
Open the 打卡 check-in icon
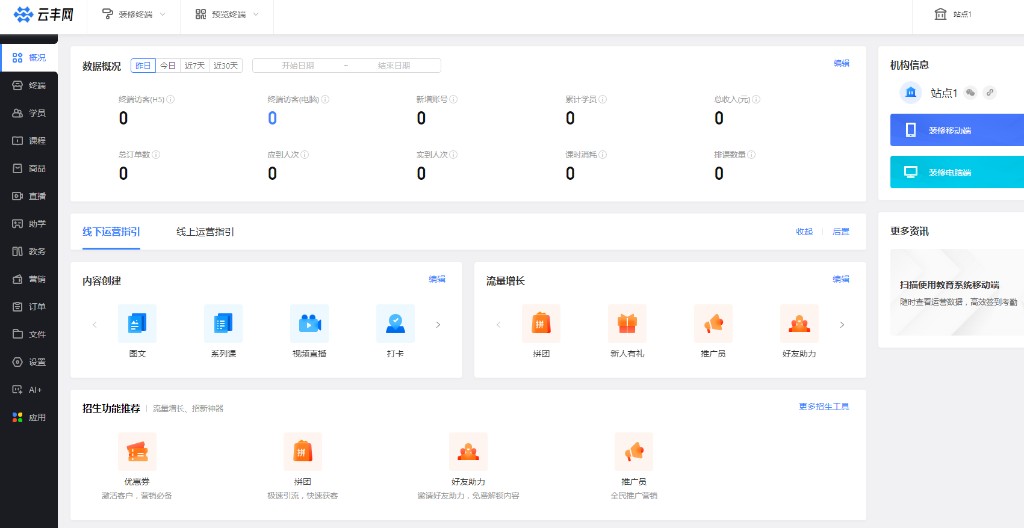(395, 323)
